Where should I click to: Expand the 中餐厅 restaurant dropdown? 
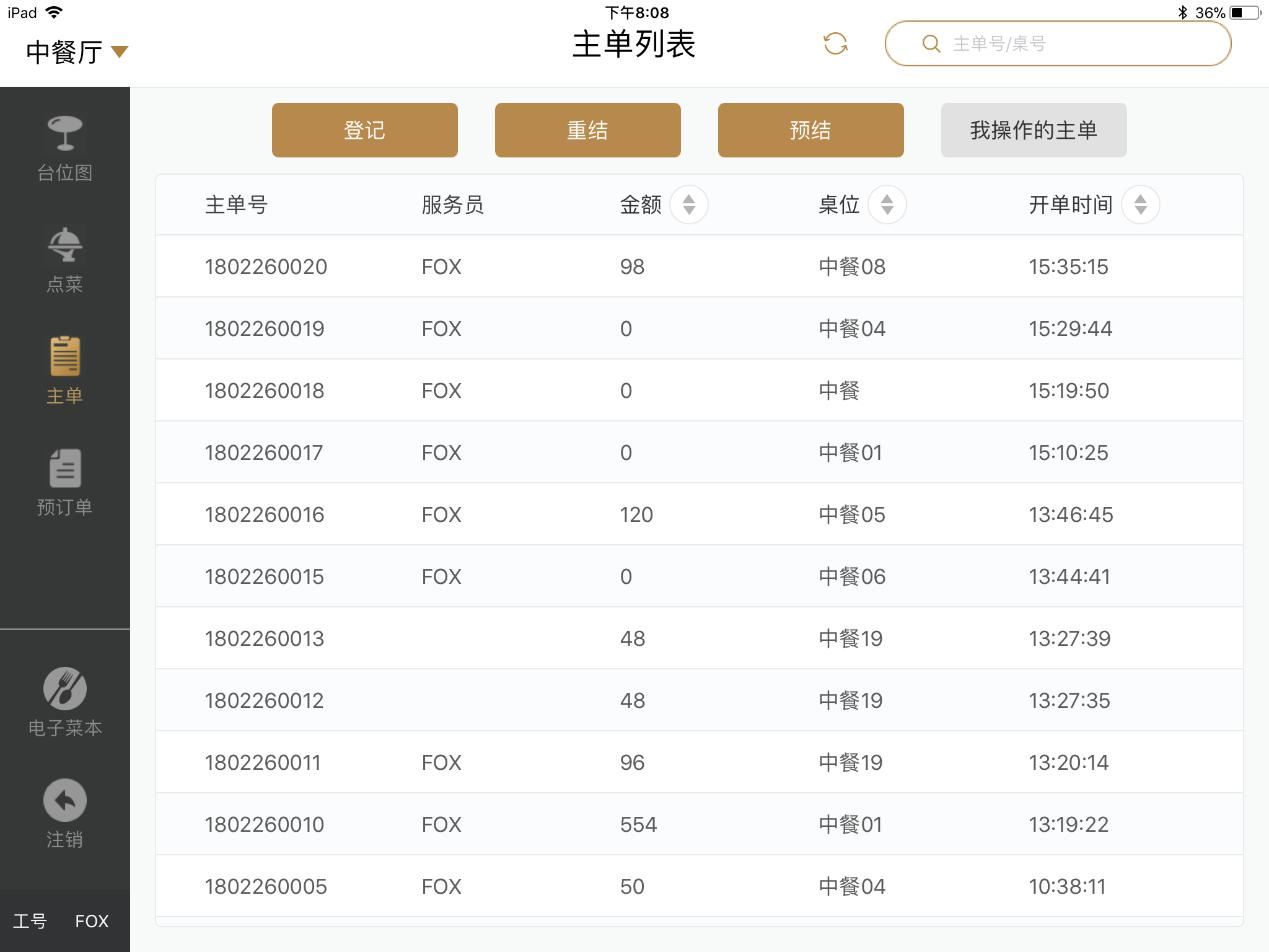pyautogui.click(x=77, y=52)
